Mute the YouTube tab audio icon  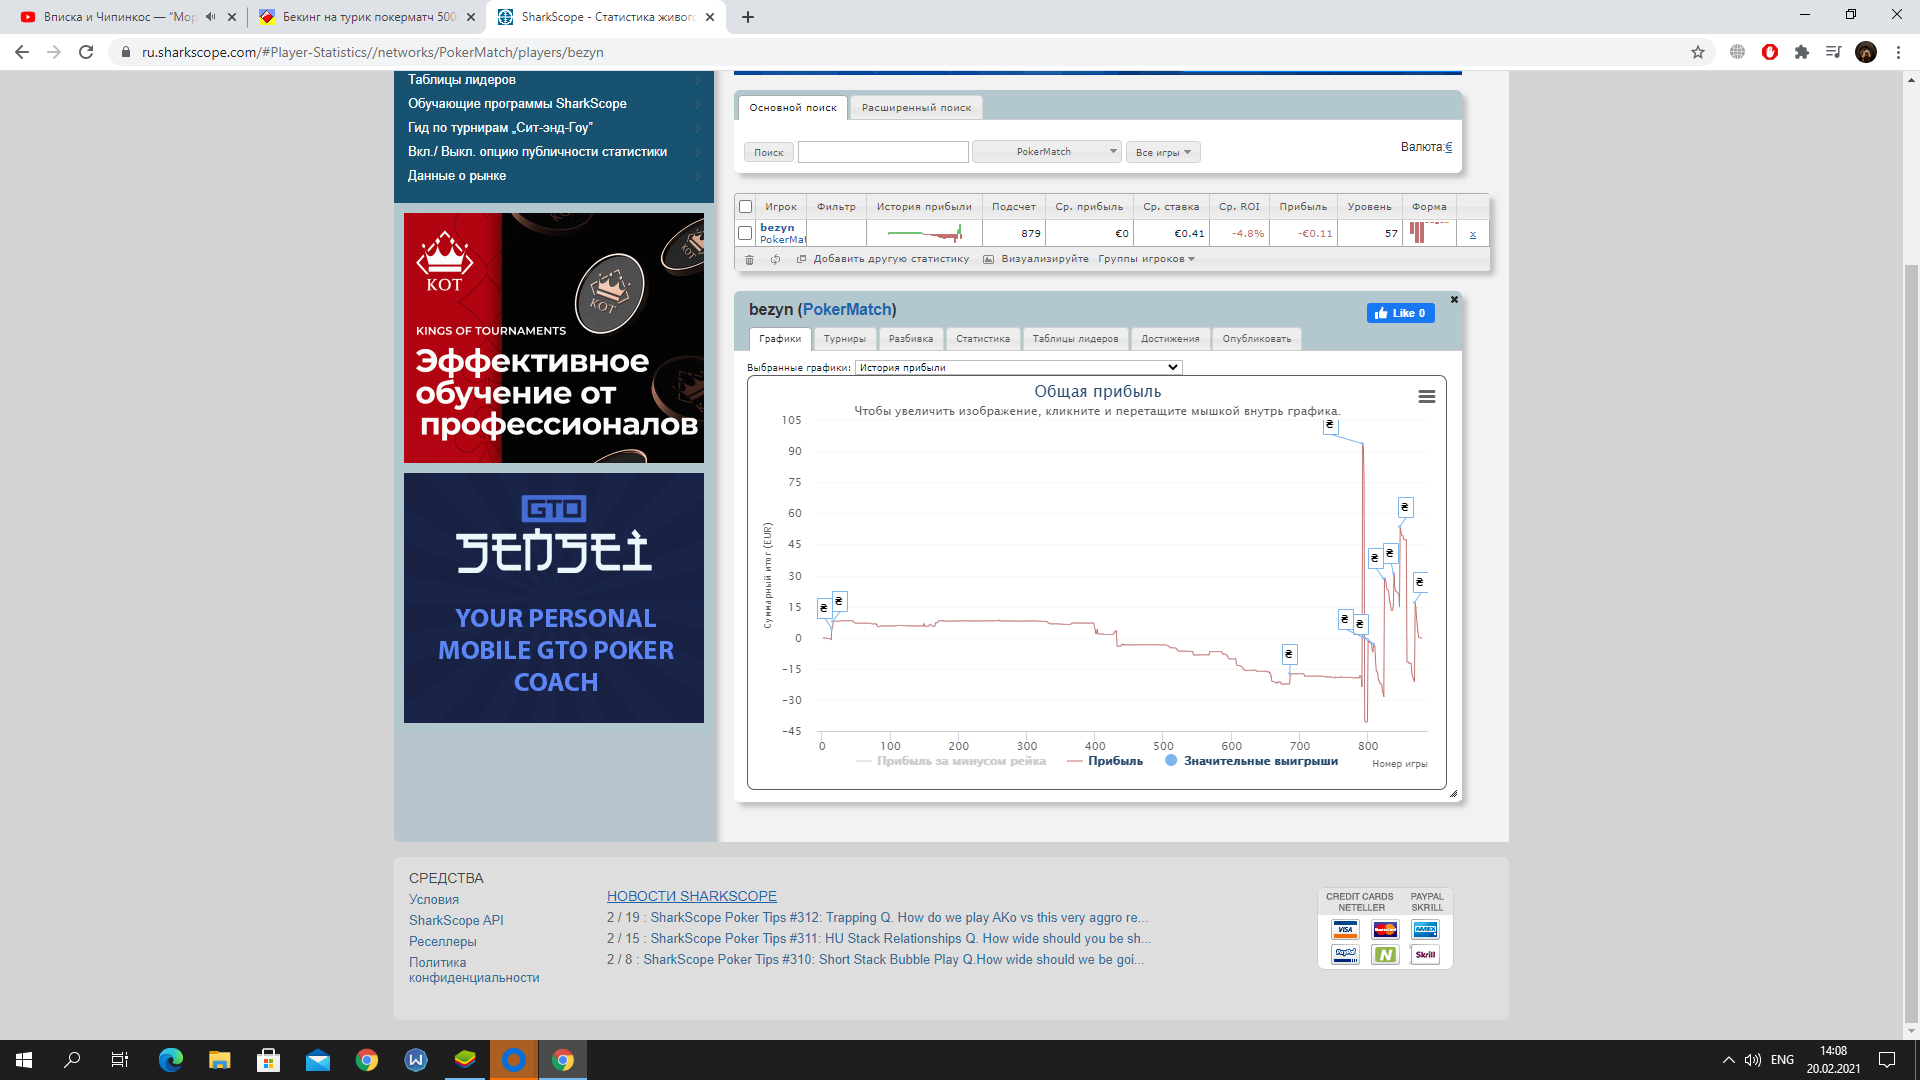[210, 17]
